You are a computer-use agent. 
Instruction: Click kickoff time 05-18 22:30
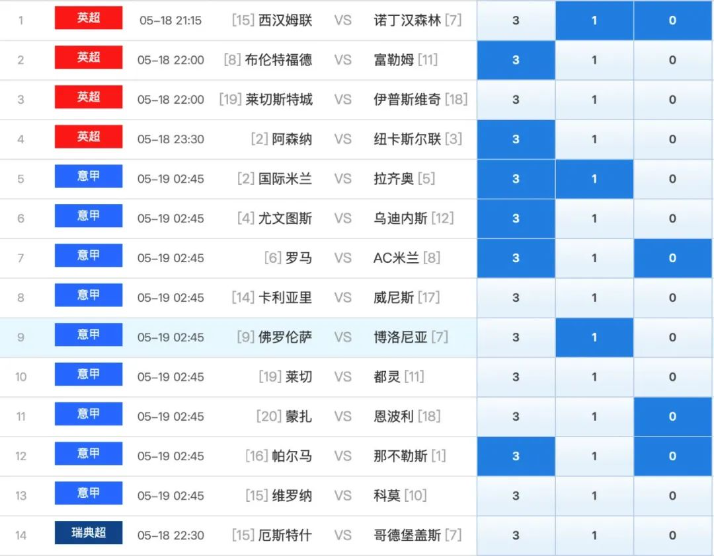point(171,536)
